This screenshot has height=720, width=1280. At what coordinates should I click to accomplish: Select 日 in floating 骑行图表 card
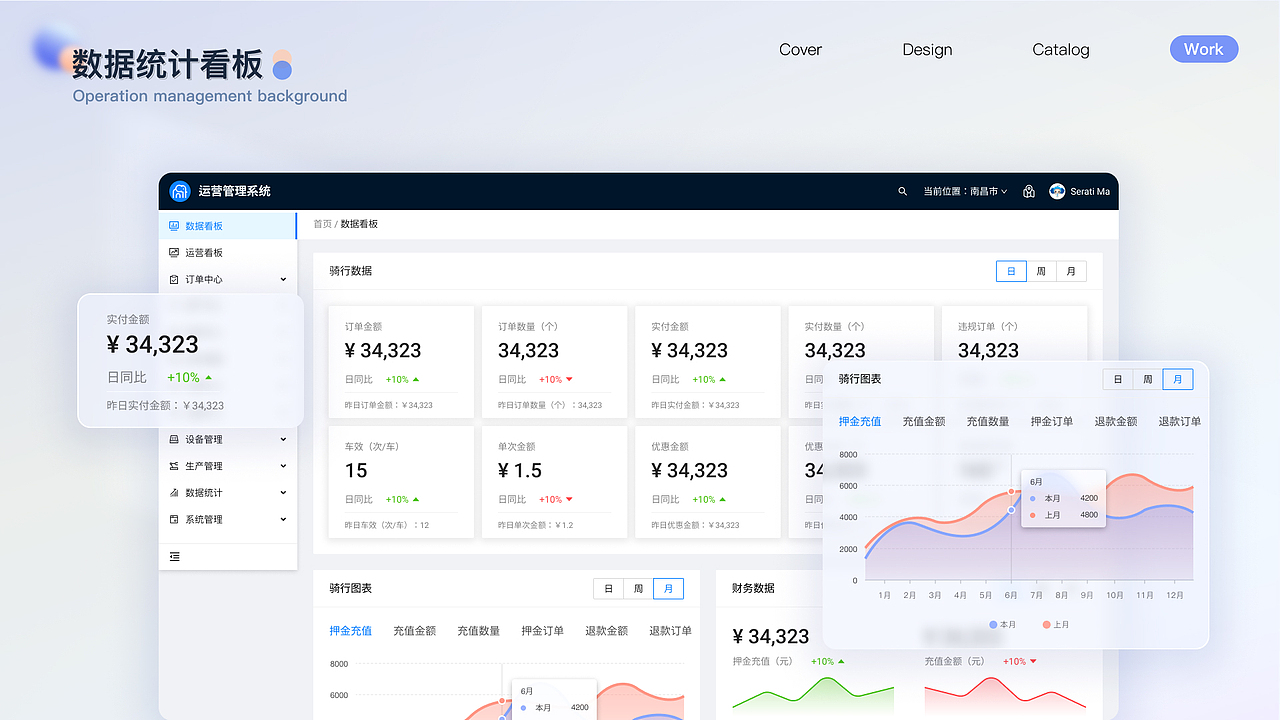click(x=1118, y=379)
